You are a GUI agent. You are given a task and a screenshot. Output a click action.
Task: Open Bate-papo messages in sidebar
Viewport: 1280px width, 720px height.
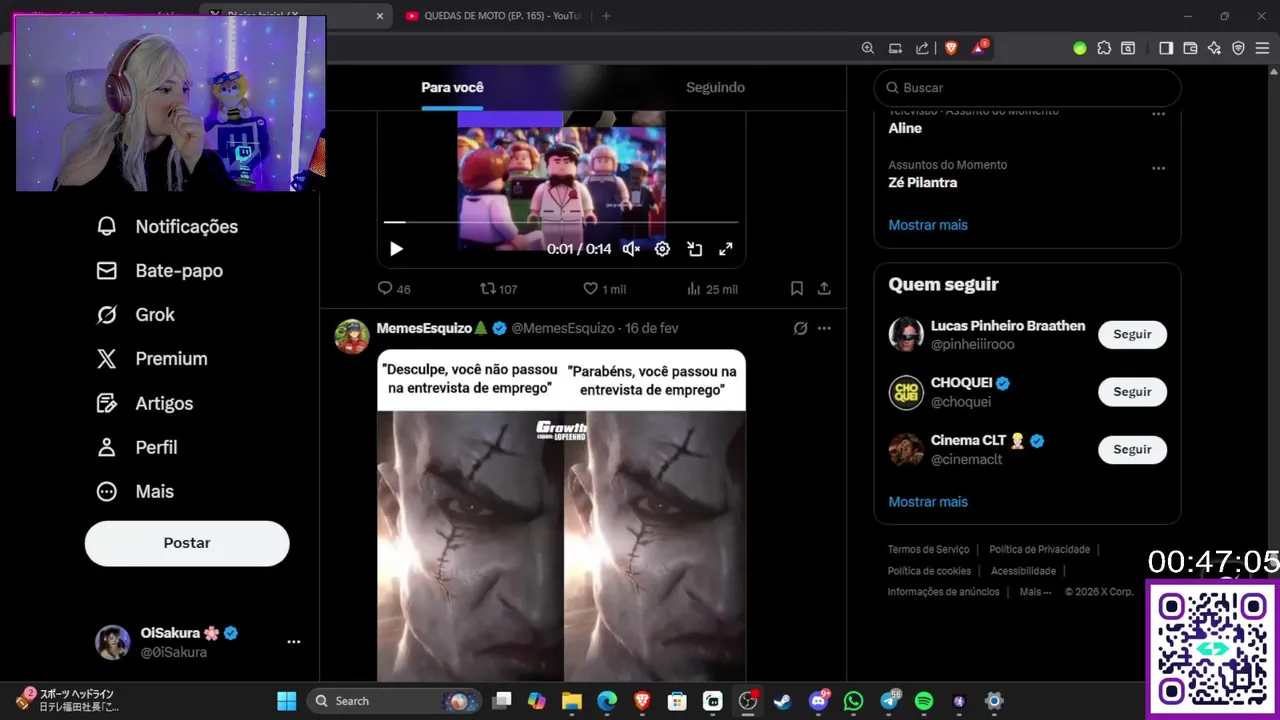[159, 271]
